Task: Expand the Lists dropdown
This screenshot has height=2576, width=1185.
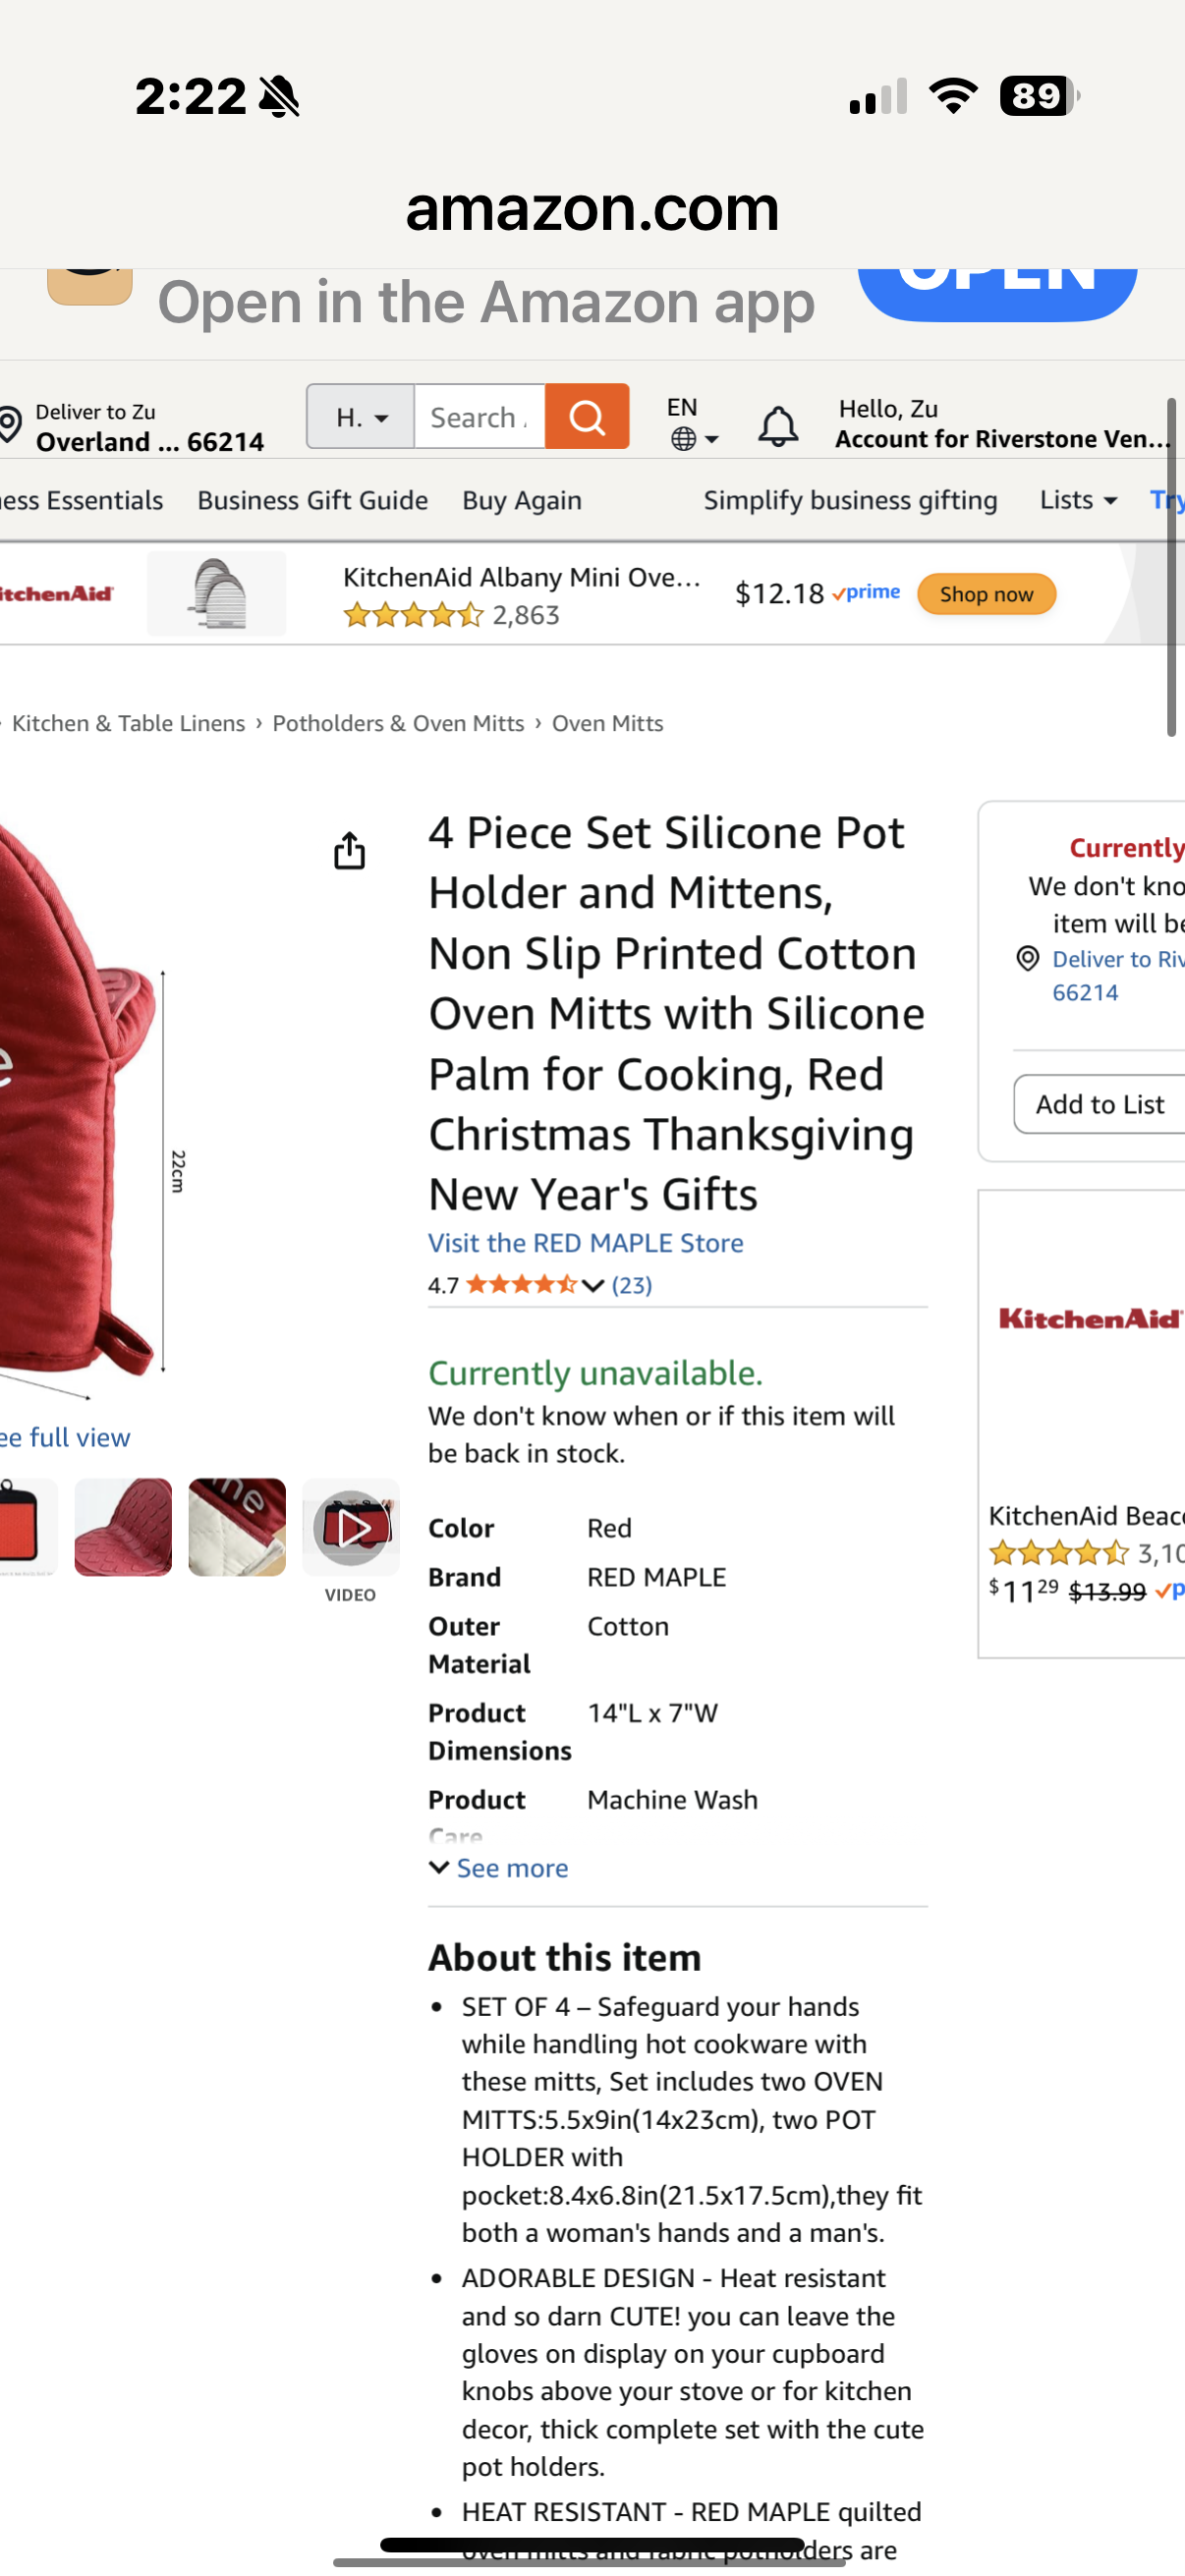Action: pos(1076,500)
